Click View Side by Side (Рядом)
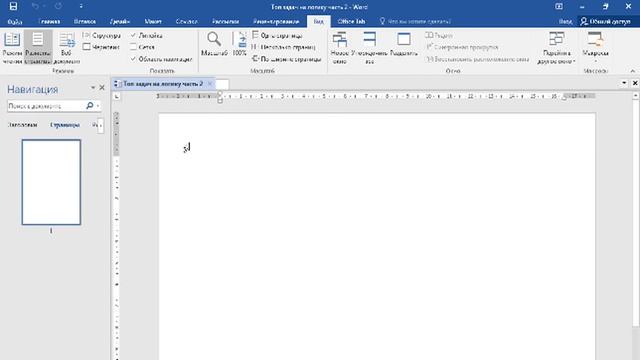This screenshot has width=640, height=360. pos(439,36)
